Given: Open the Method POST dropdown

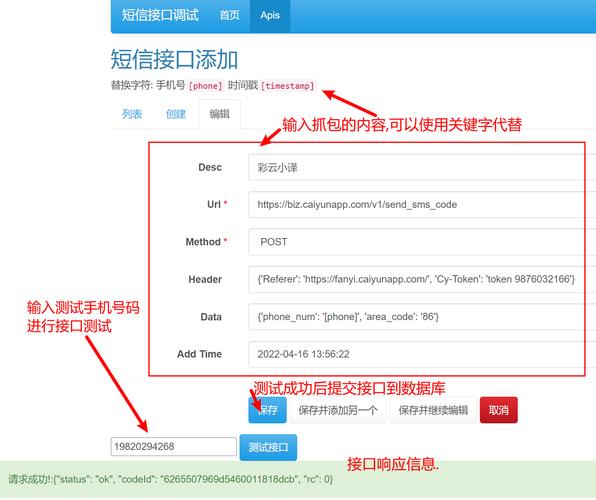Looking at the screenshot, I should tap(422, 242).
